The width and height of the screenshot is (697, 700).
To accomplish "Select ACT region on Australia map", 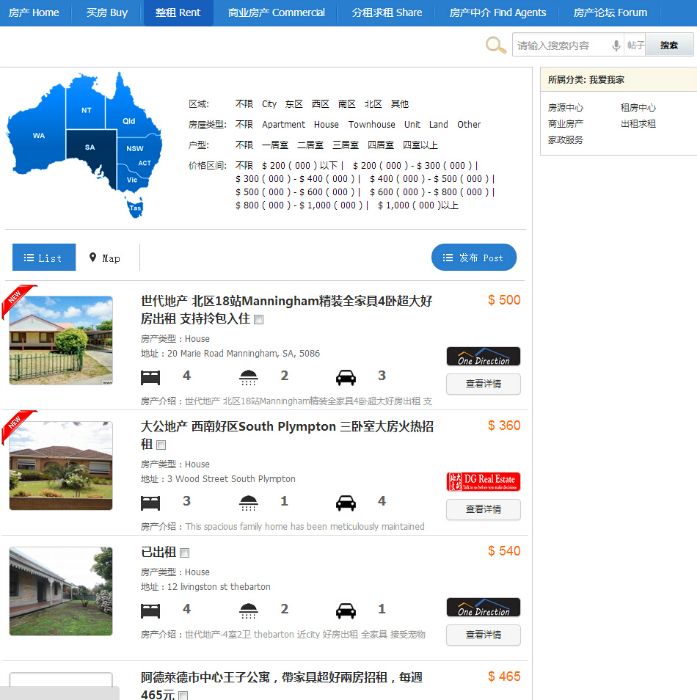I will (144, 163).
